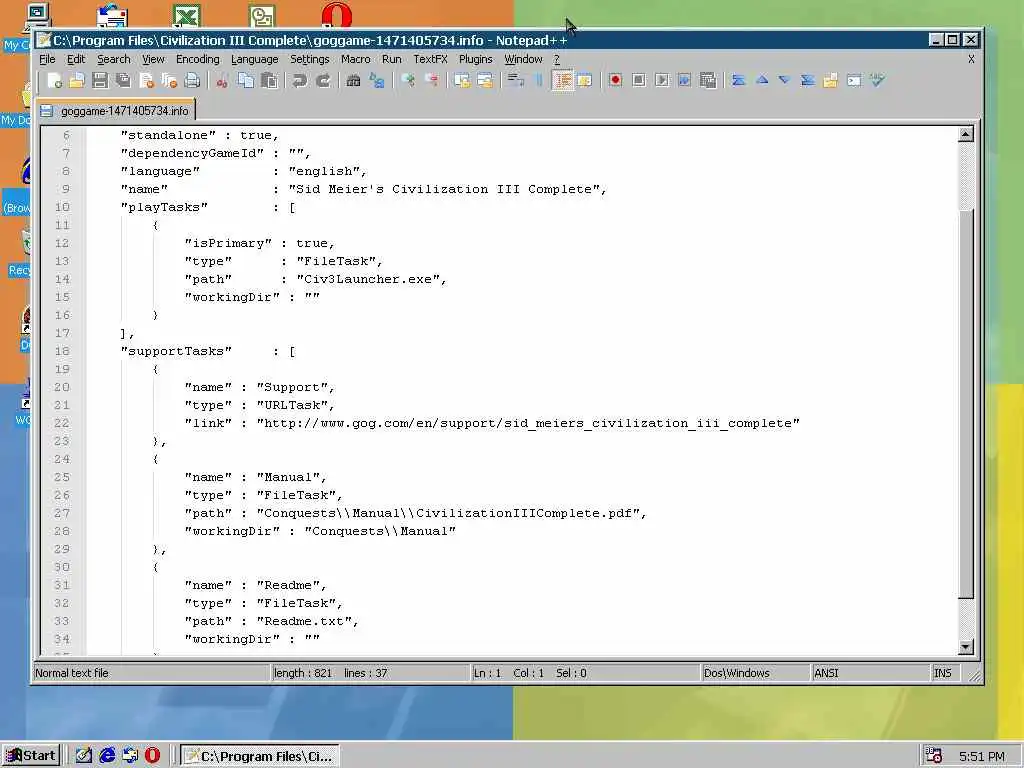Close document via menu bar X button
The image size is (1024, 768).
[x=971, y=59]
